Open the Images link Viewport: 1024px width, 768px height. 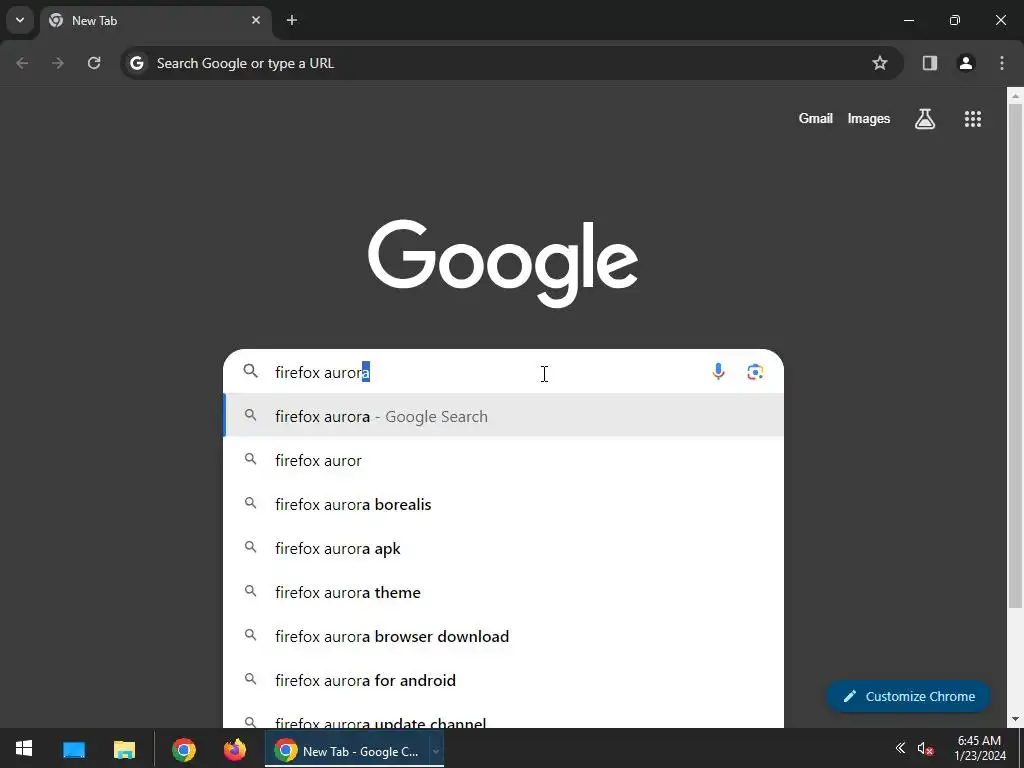869,118
